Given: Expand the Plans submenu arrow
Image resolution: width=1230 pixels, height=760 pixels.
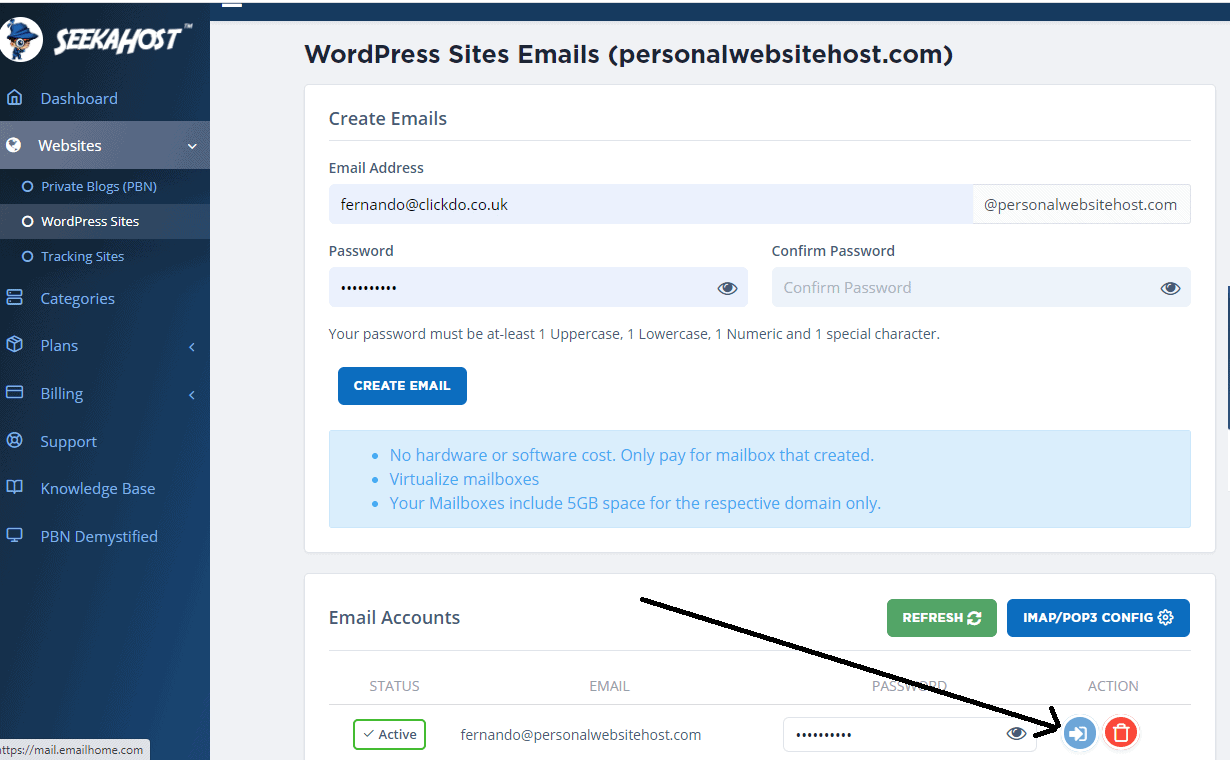Looking at the screenshot, I should pos(192,346).
